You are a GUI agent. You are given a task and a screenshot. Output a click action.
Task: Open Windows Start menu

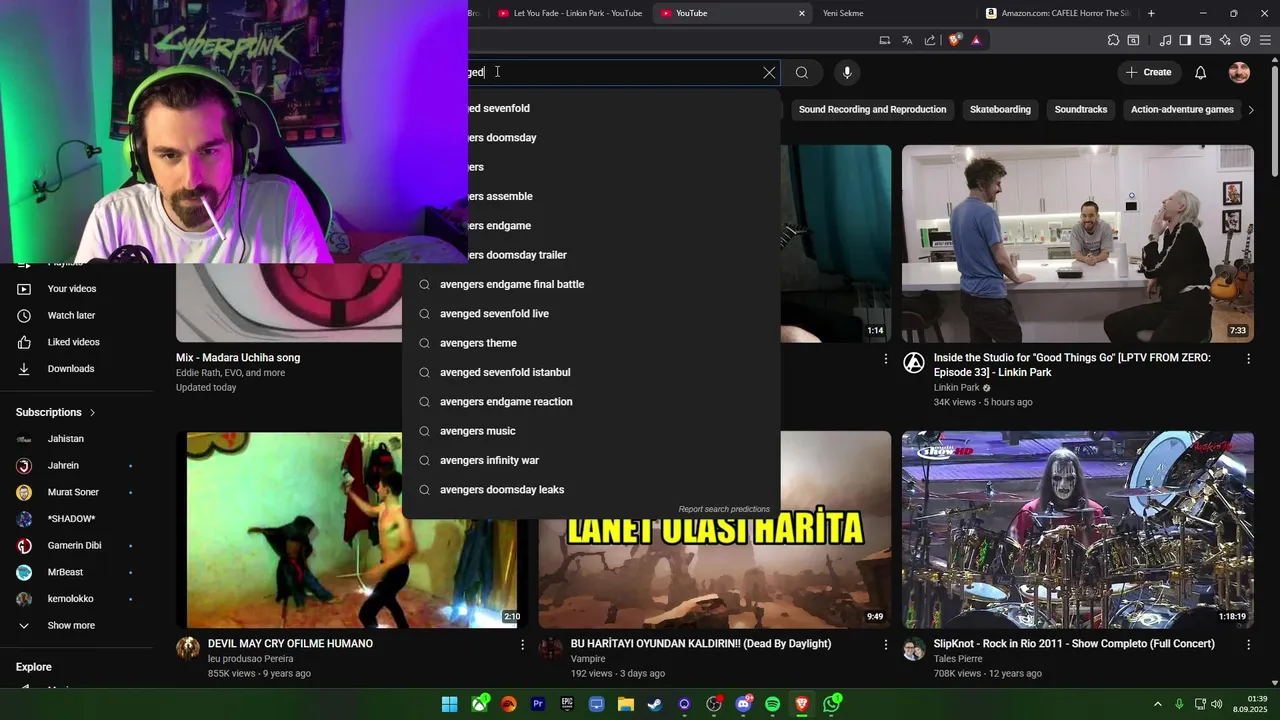[x=450, y=704]
